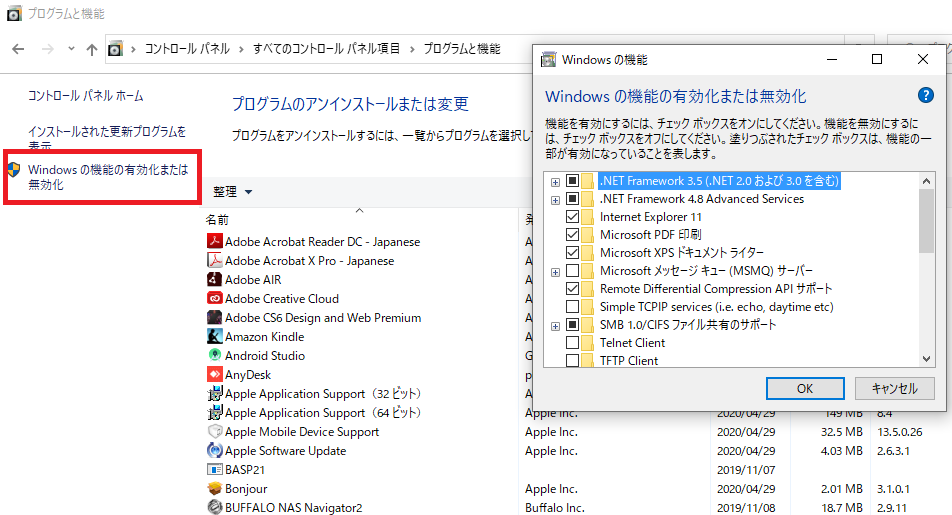Select the AnyDesk icon
Viewport: 952px width, 515px height.
coord(214,374)
